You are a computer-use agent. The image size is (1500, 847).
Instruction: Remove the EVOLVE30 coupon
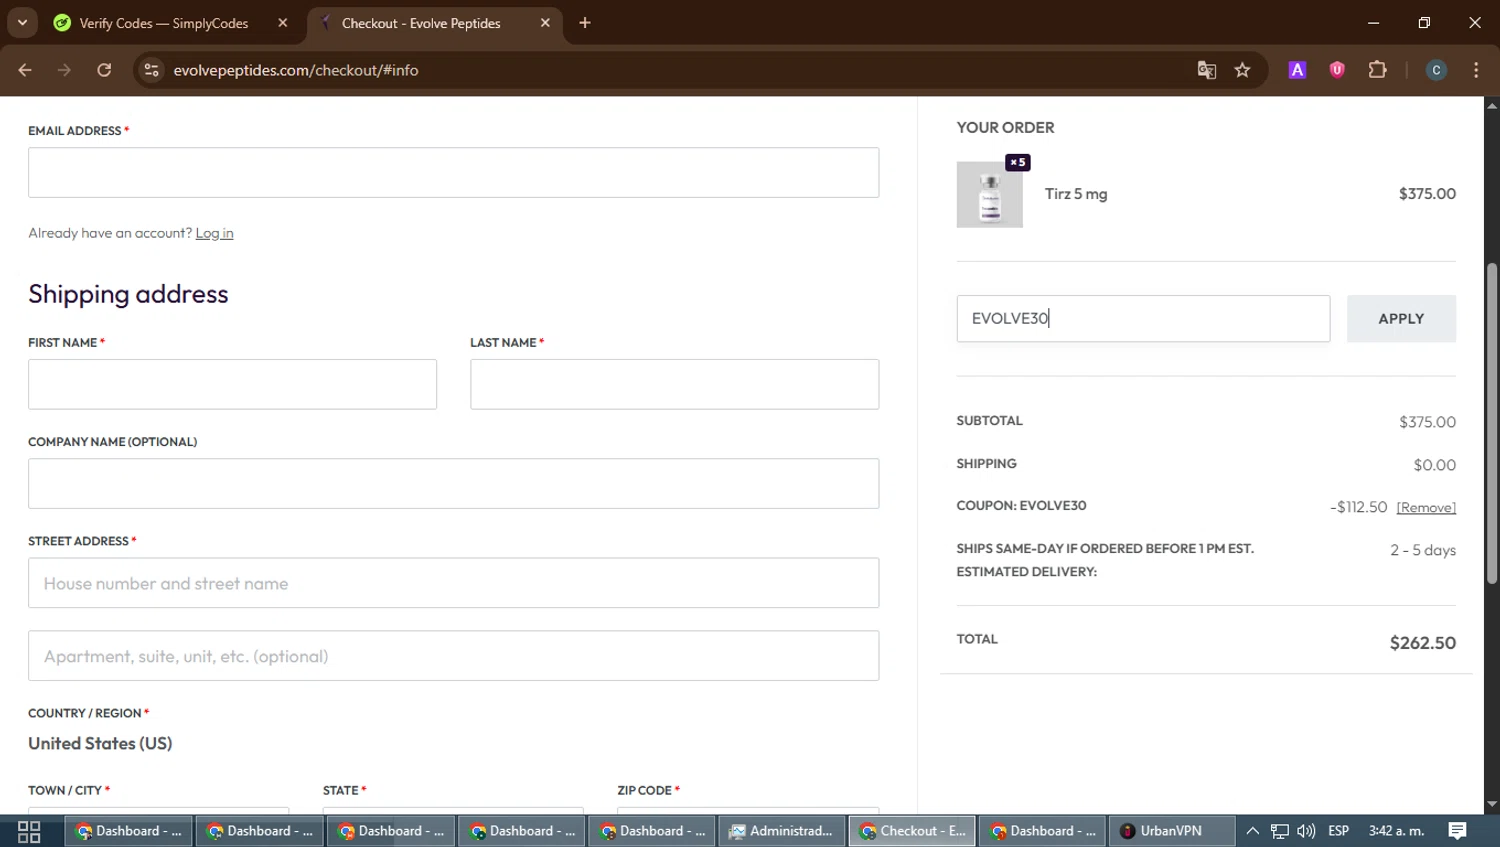tap(1426, 508)
